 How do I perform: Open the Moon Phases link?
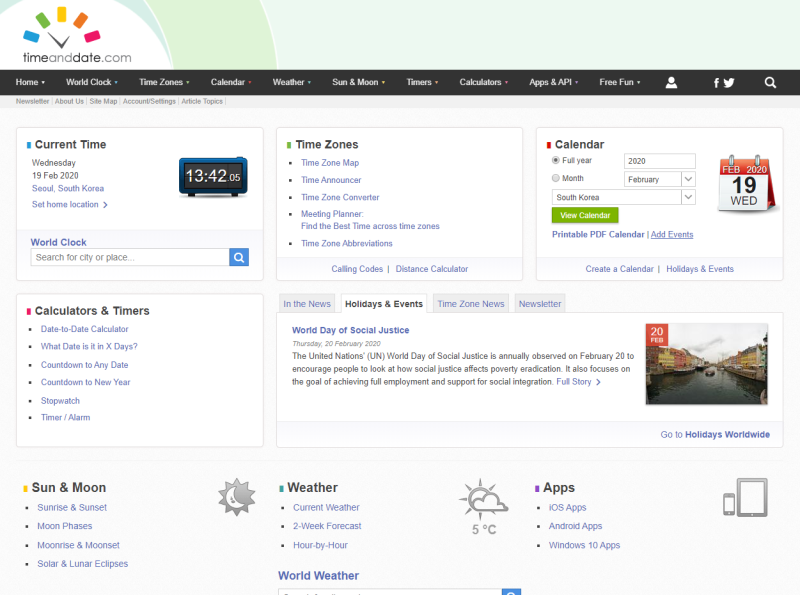[65, 526]
